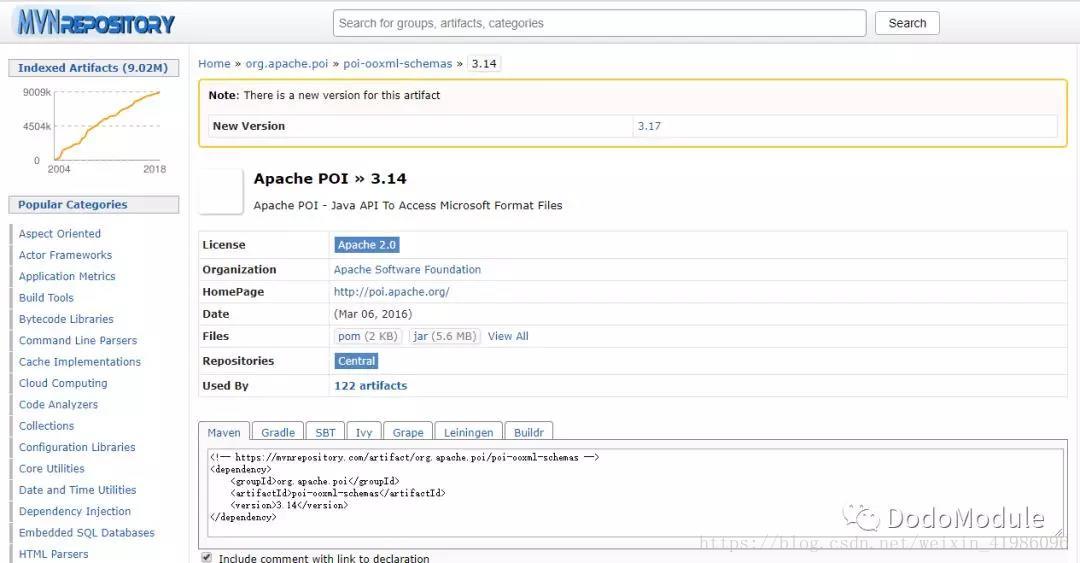Switch to the Buildr tab
This screenshot has width=1080, height=563.
click(528, 432)
